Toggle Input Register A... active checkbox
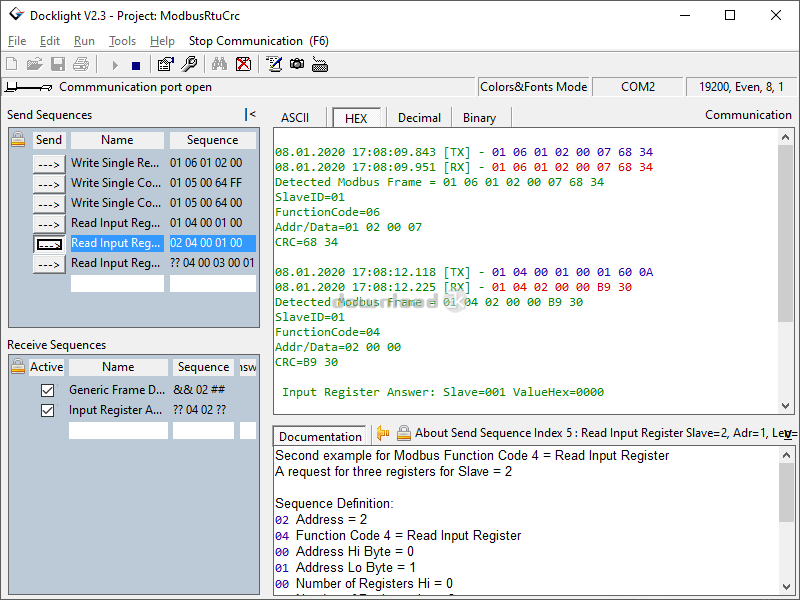 (x=47, y=410)
